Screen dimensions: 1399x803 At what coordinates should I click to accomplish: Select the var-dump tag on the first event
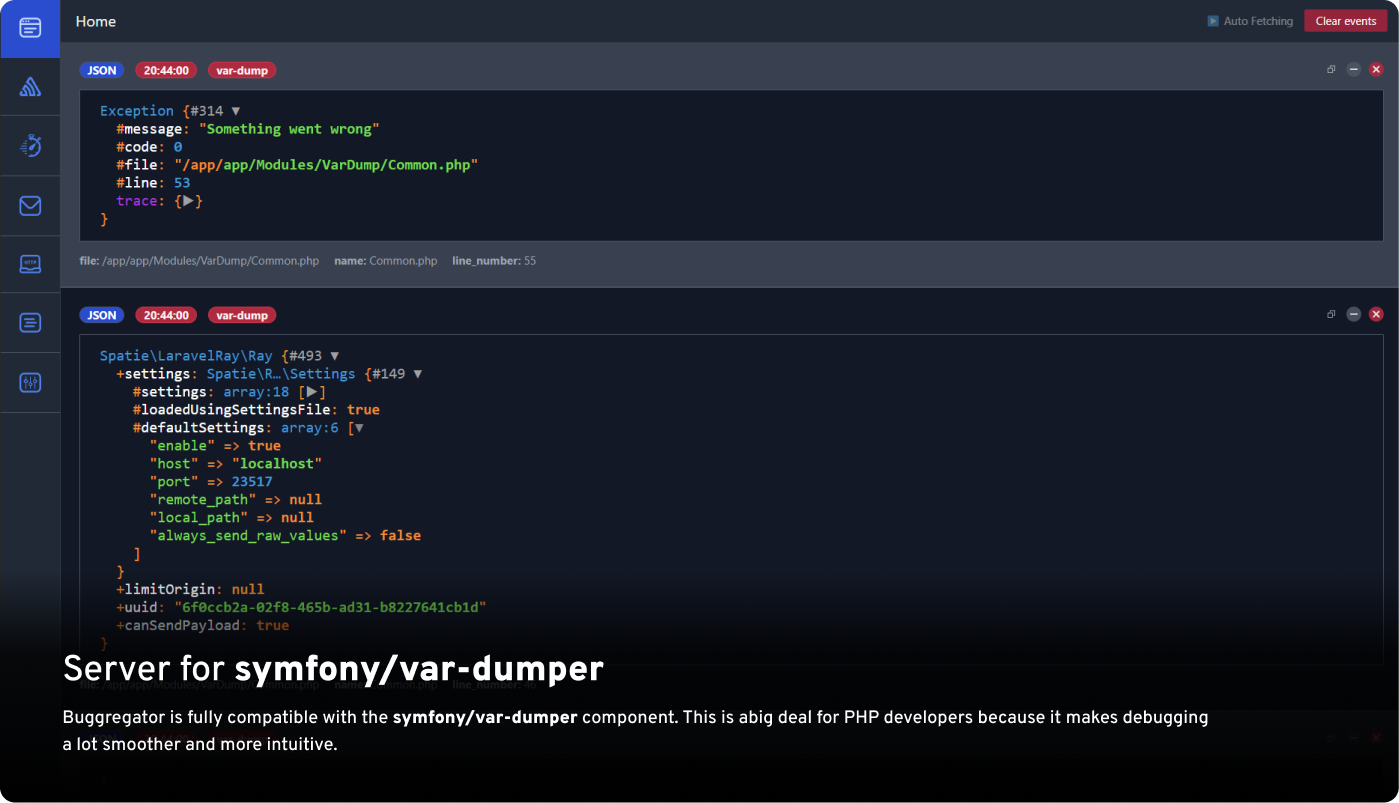[241, 70]
